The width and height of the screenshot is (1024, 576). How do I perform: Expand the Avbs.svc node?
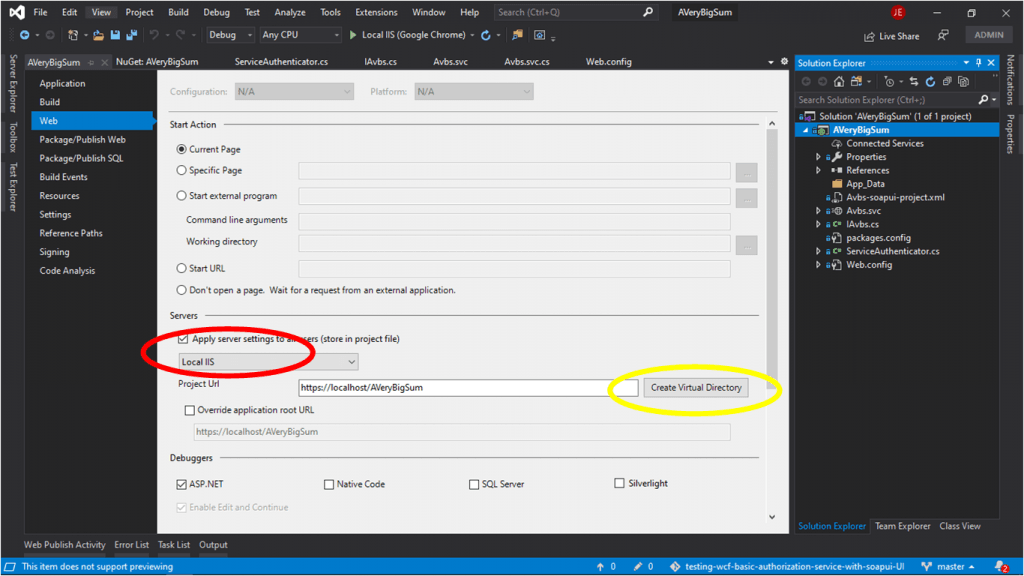pos(818,211)
